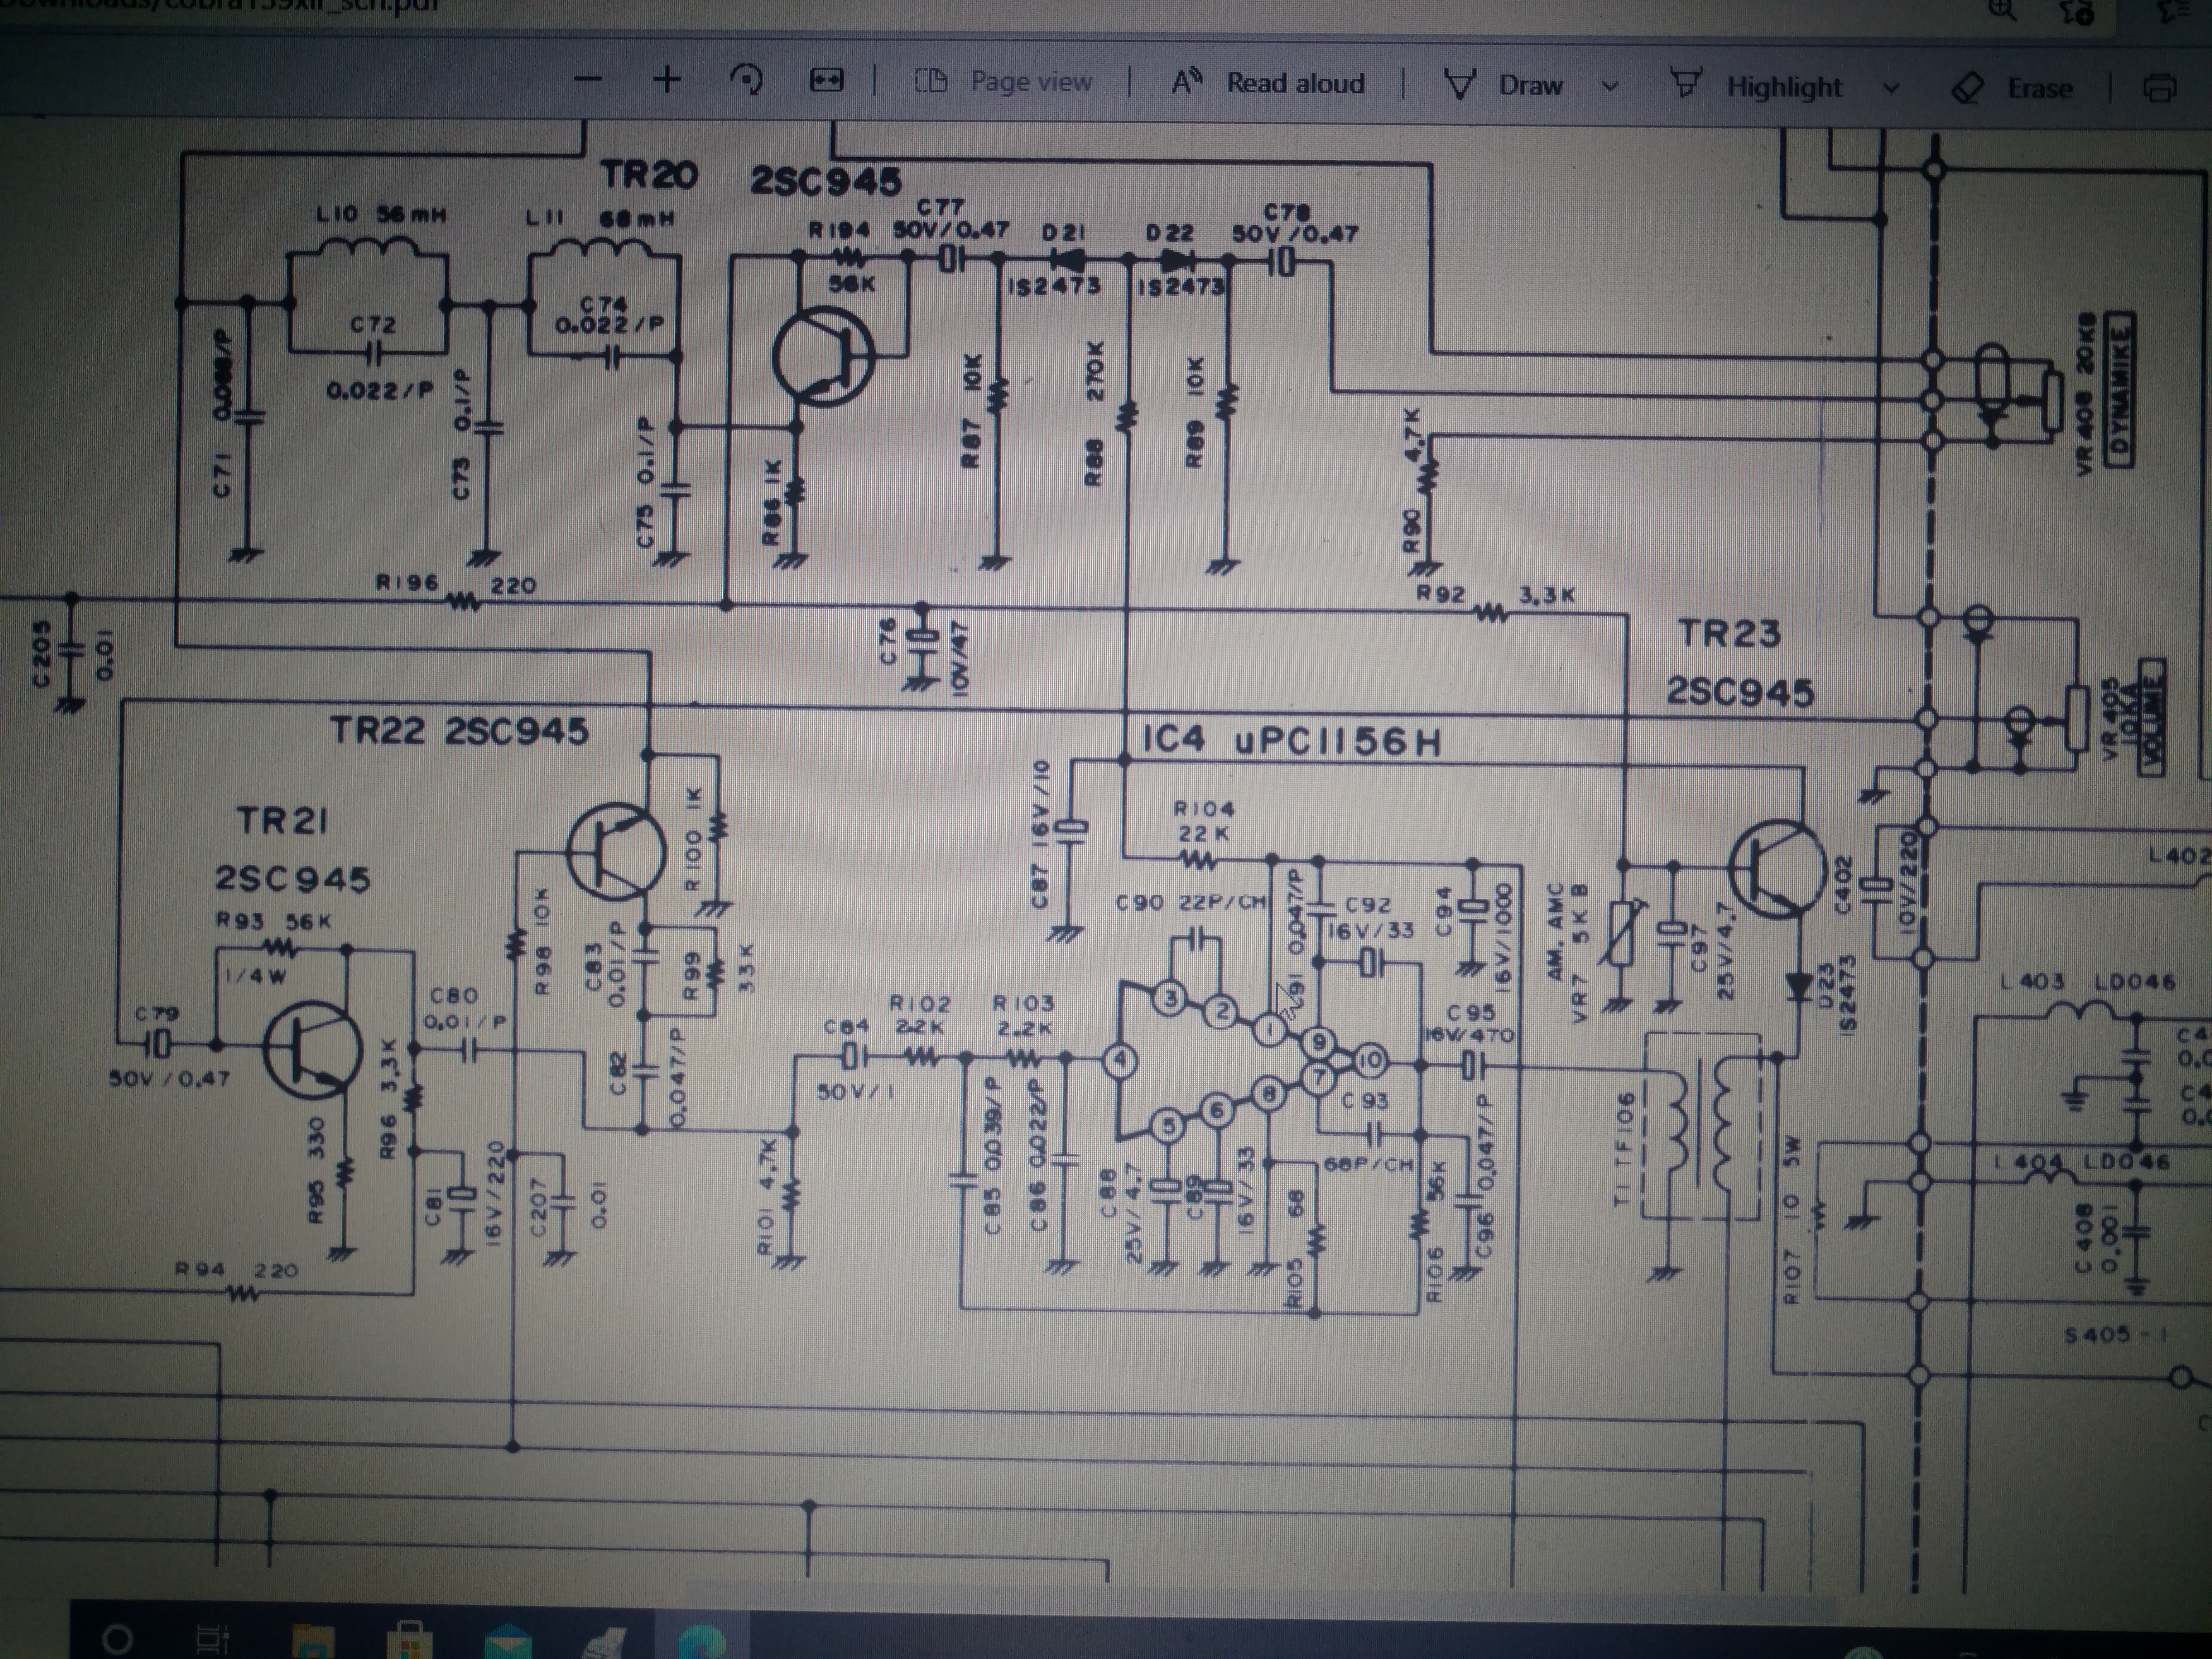2212x1659 pixels.
Task: Open Cortana circle on the taskbar
Action: pyautogui.click(x=118, y=1638)
